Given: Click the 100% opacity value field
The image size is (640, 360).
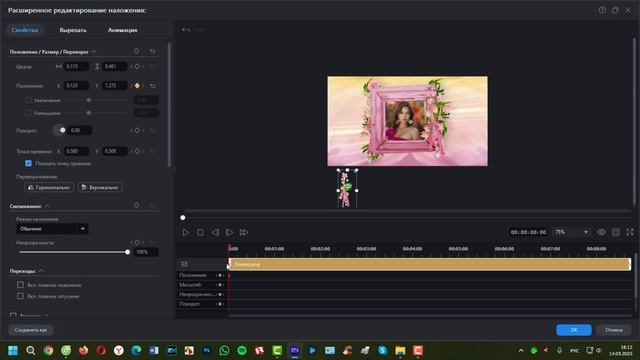Looking at the screenshot, I should point(146,252).
